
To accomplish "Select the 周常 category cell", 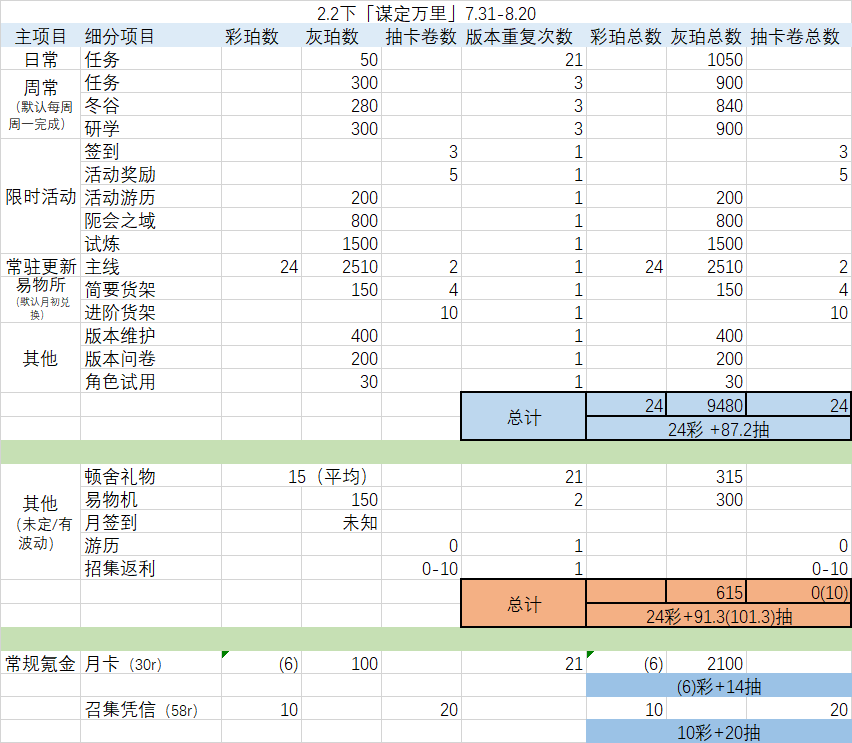I will (x=41, y=104).
